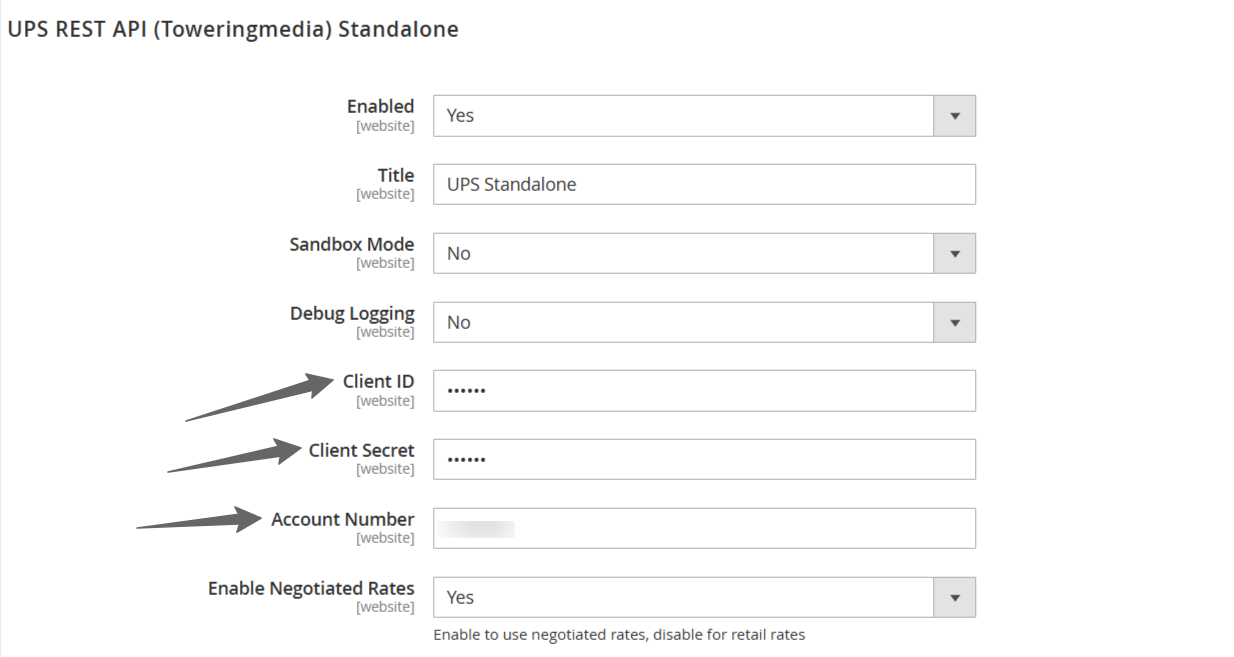Screen dimensions: 1234x657
Task: Focus the Client Secret password field
Action: [x=704, y=460]
